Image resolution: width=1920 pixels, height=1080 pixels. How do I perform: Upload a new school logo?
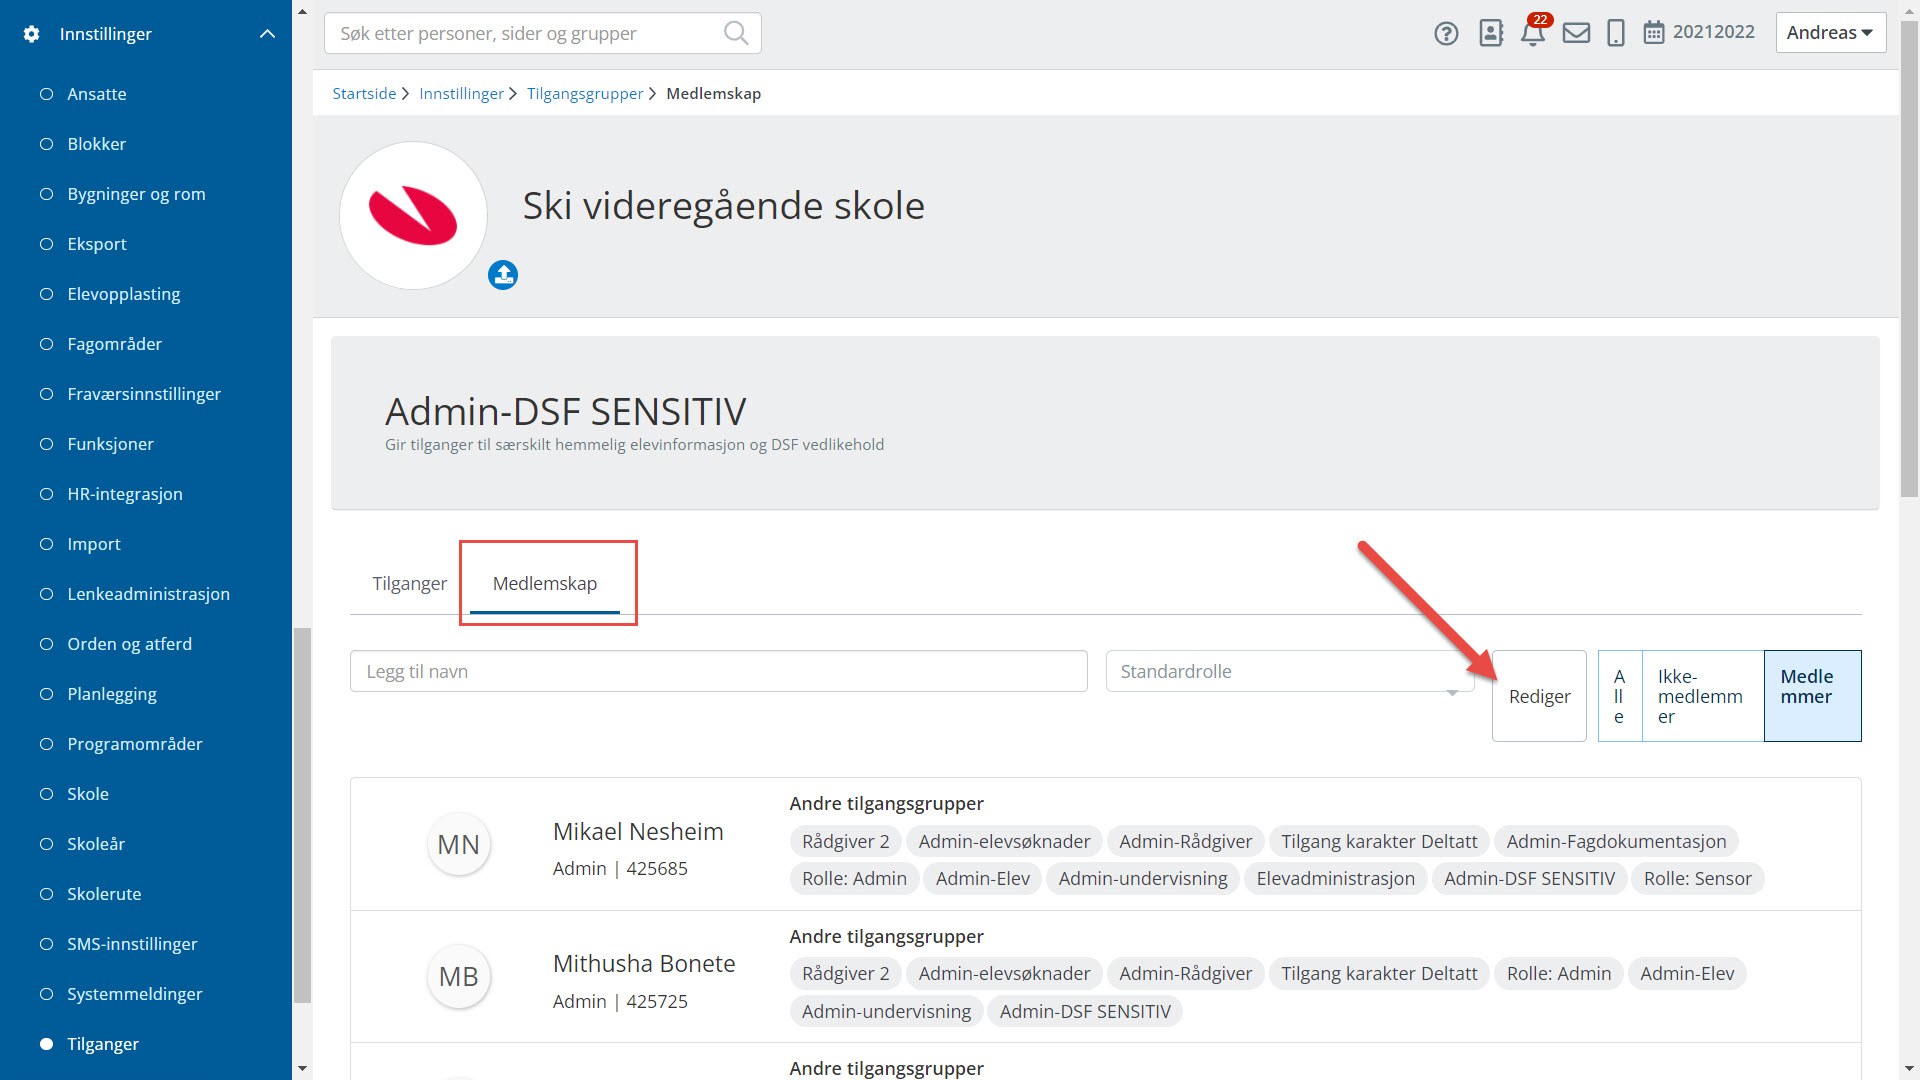[503, 275]
